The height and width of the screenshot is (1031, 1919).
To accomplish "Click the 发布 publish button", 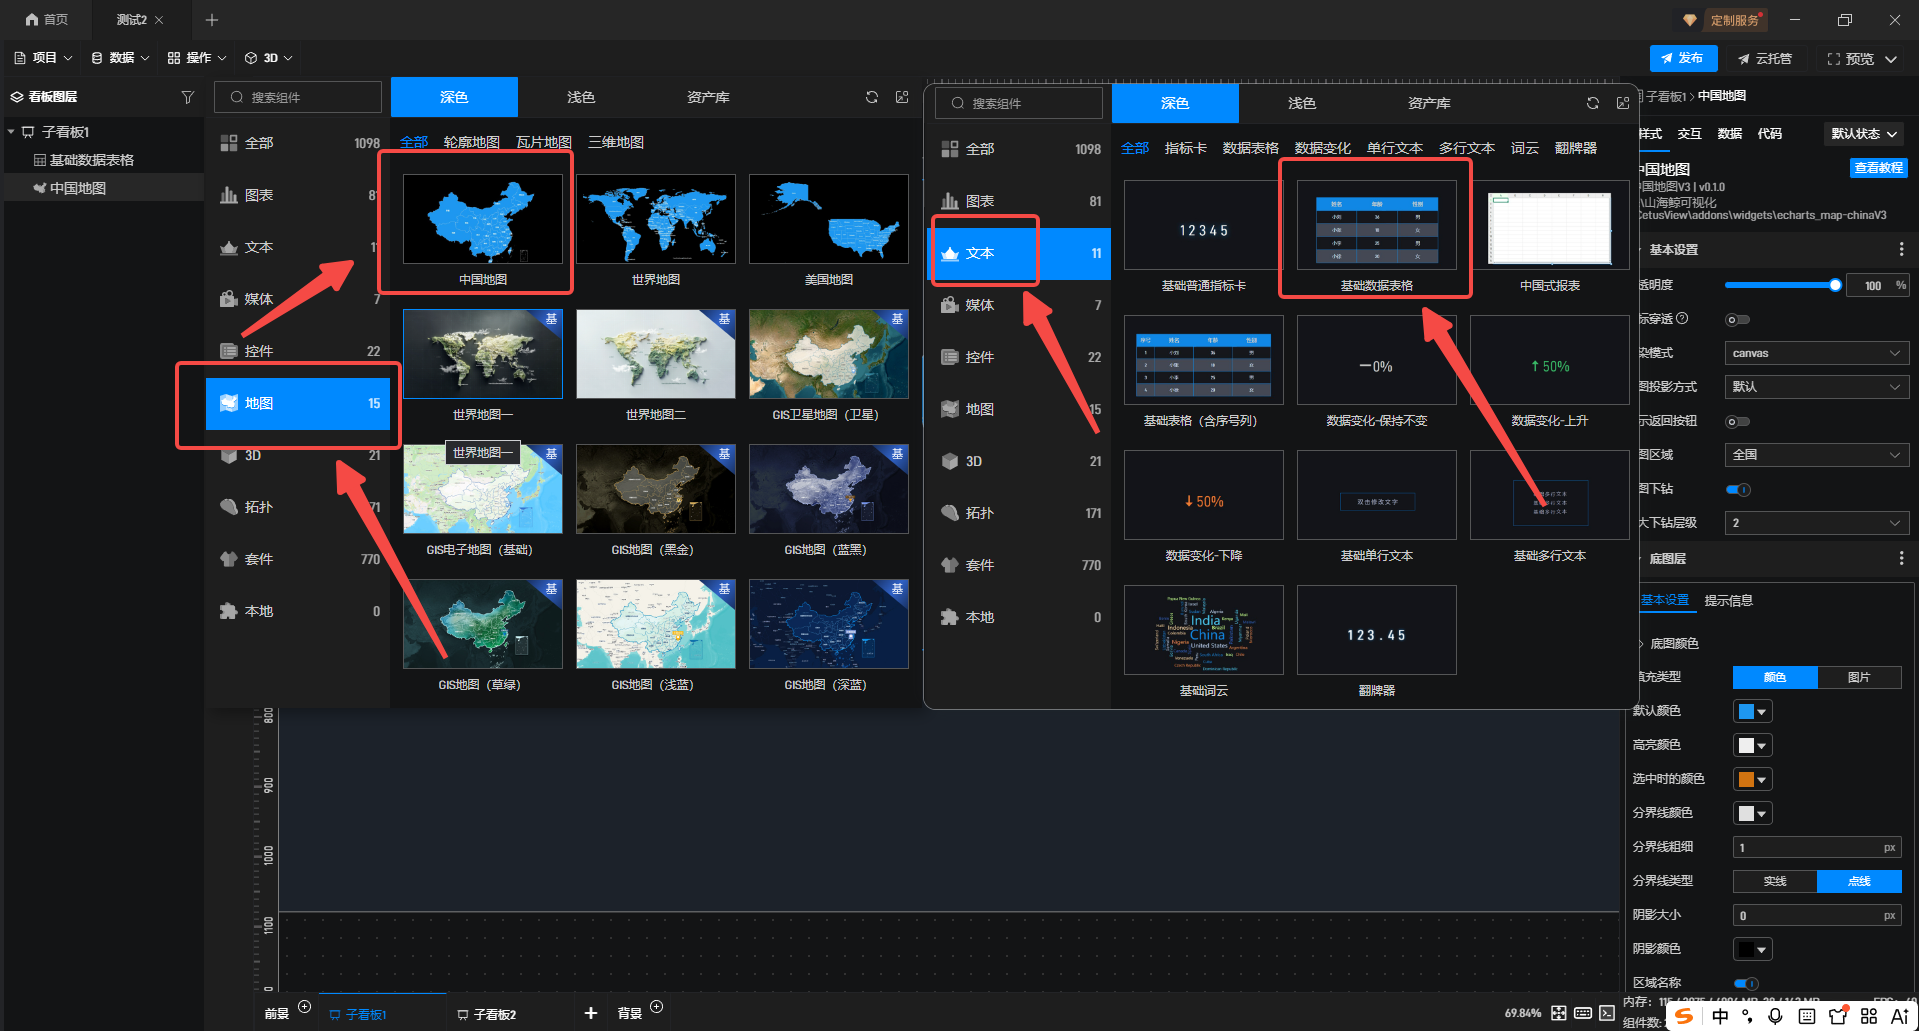I will (1683, 58).
